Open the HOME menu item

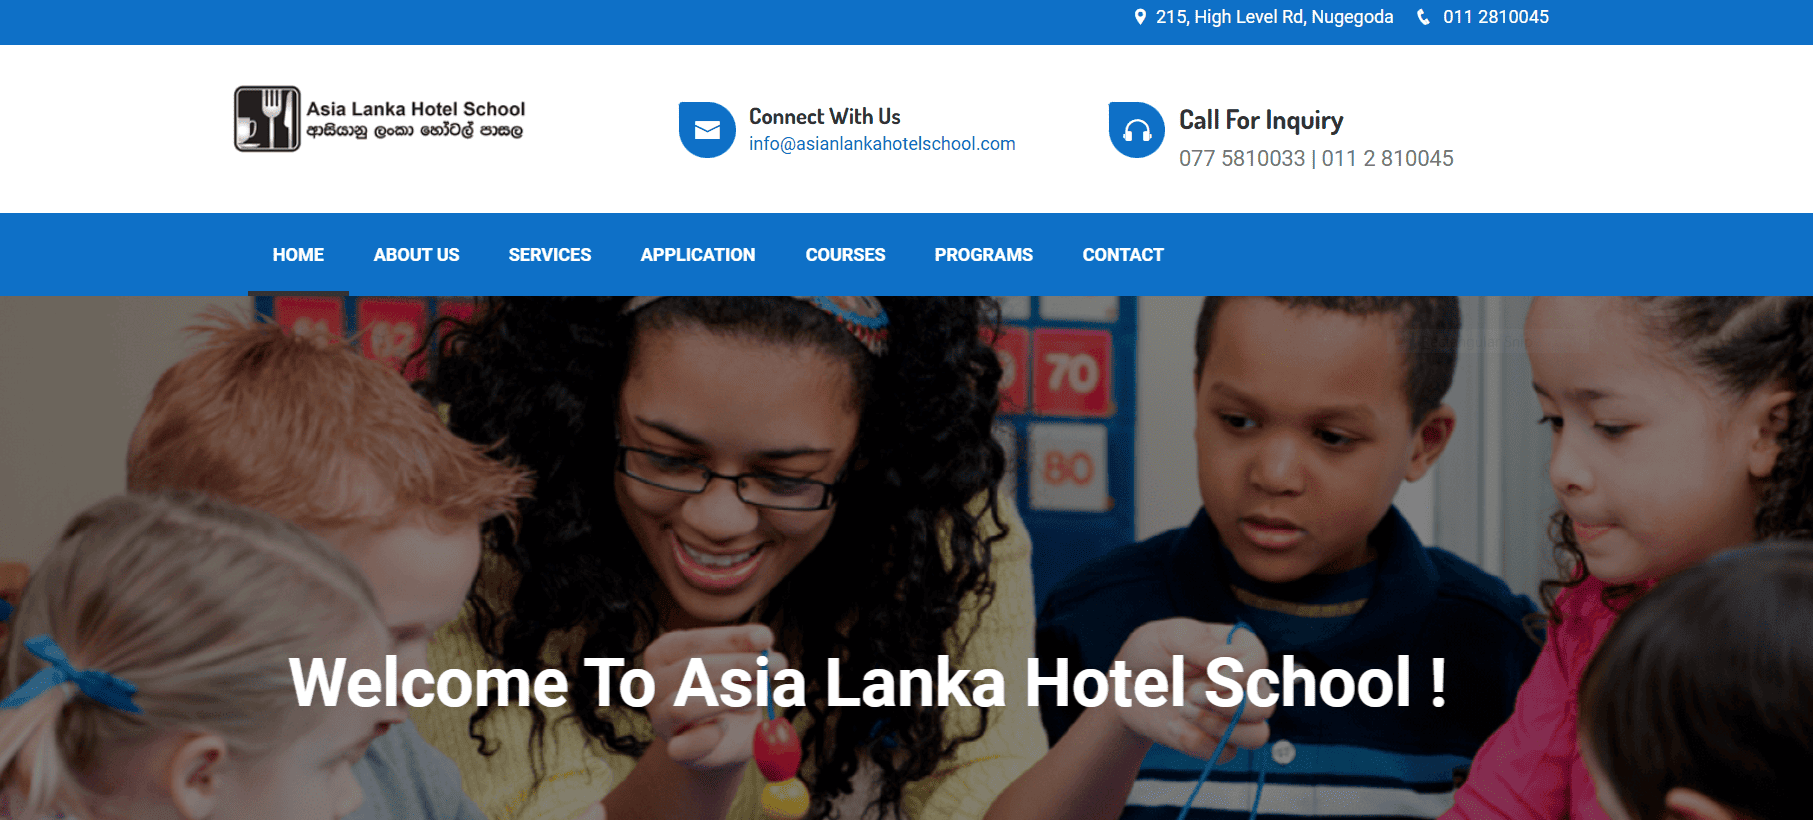point(298,255)
